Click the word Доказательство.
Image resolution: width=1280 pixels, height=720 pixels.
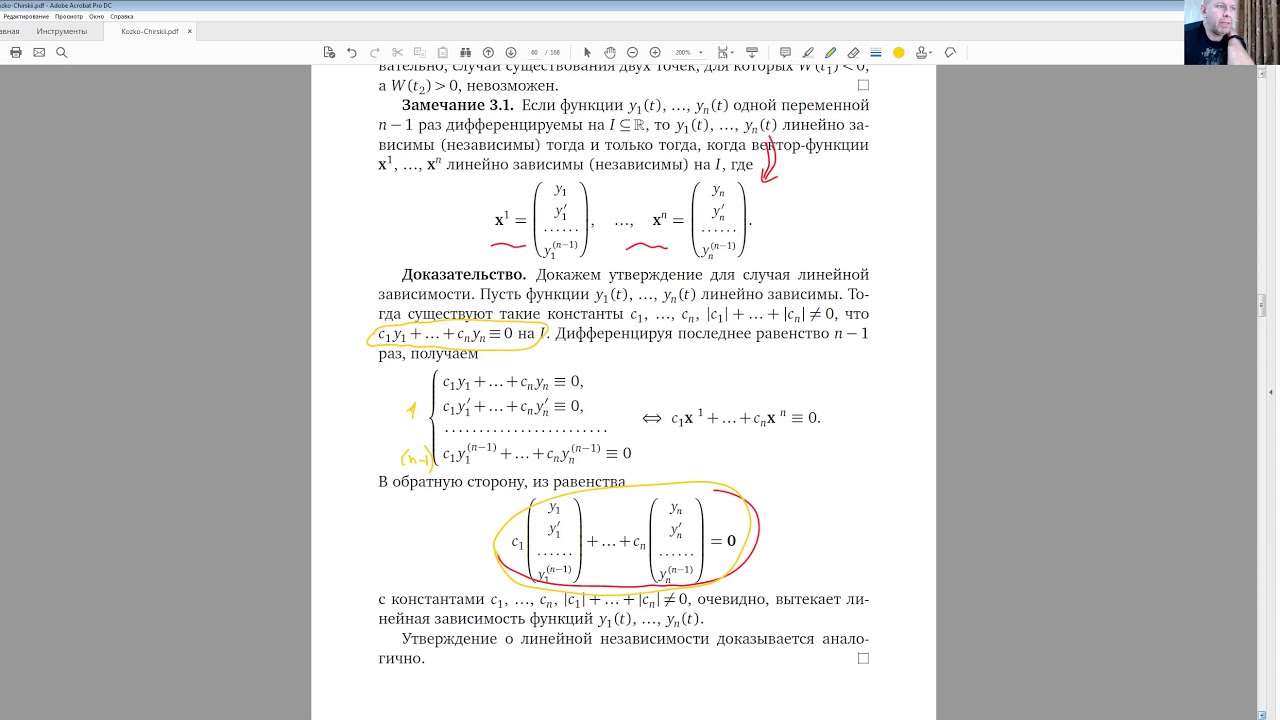pyautogui.click(x=464, y=274)
